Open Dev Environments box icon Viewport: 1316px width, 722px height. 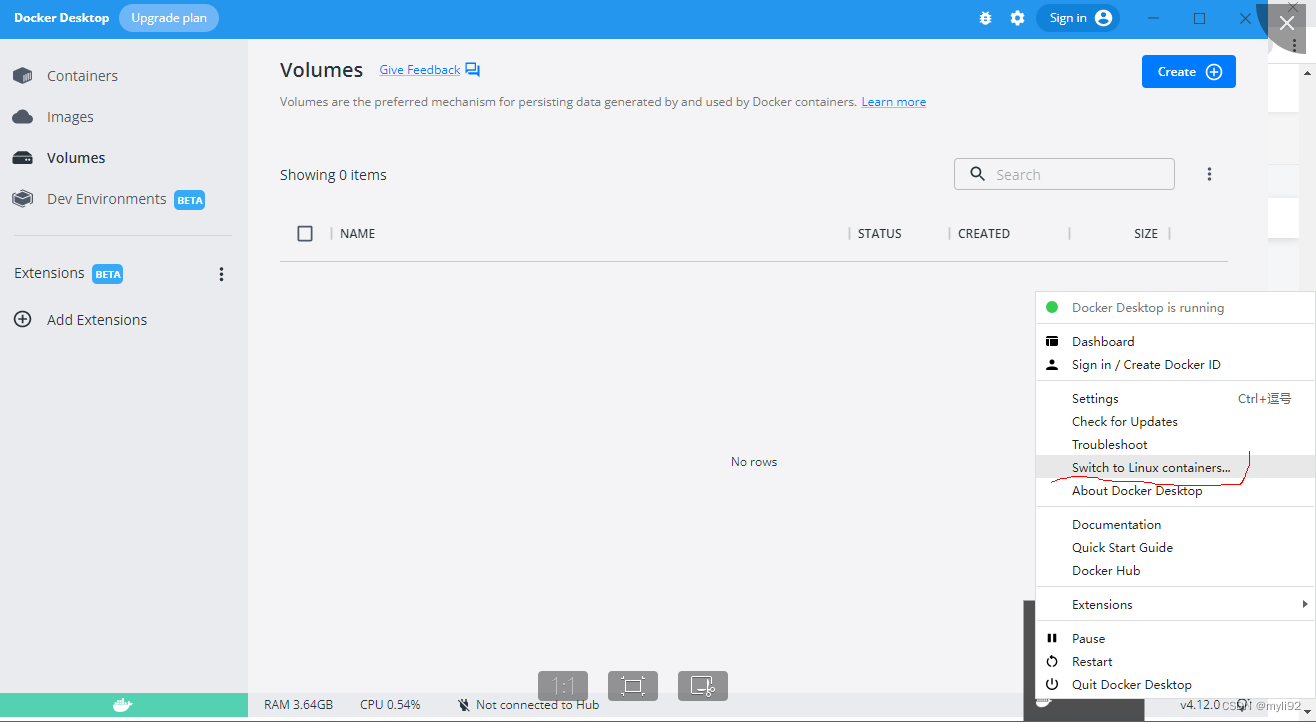click(x=22, y=199)
